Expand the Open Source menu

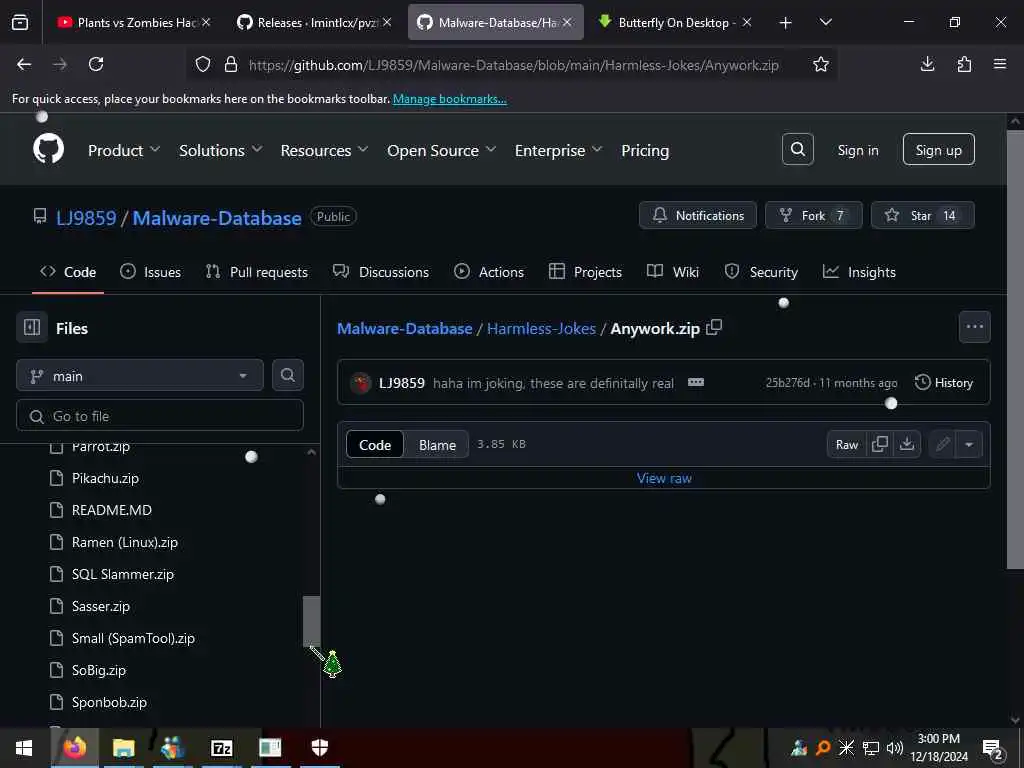[441, 150]
